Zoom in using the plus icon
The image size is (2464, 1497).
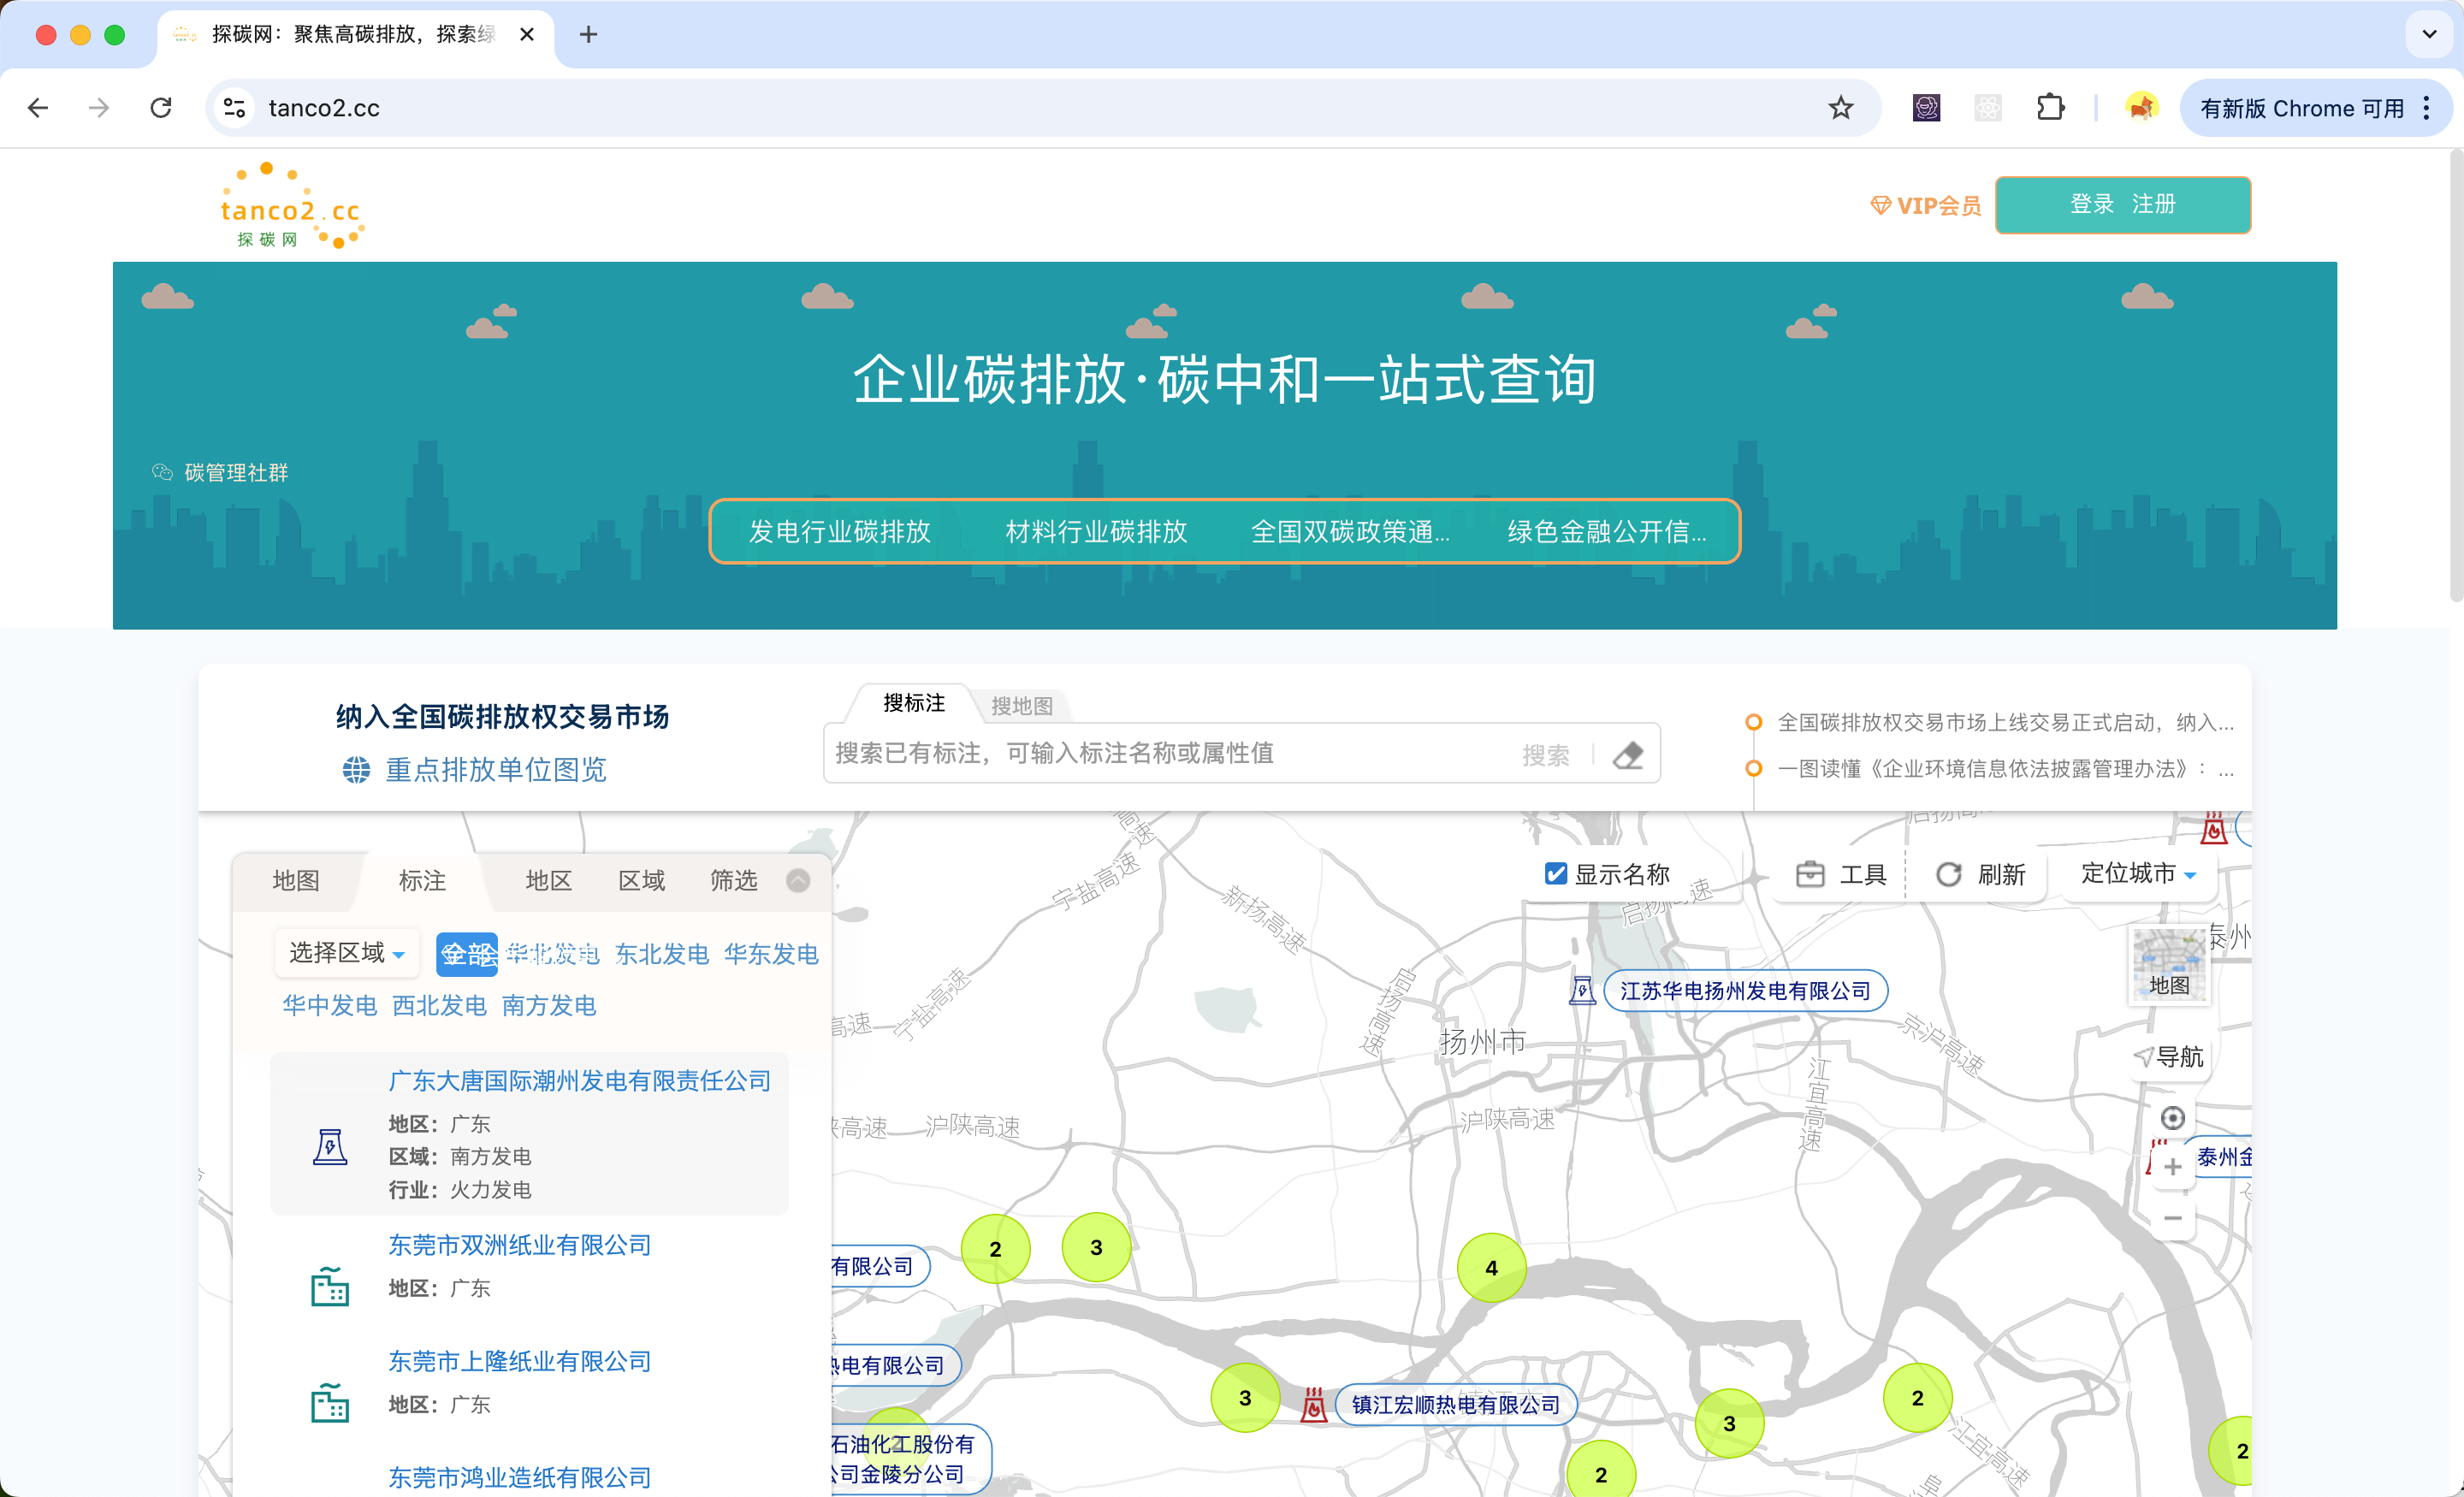[x=2172, y=1167]
